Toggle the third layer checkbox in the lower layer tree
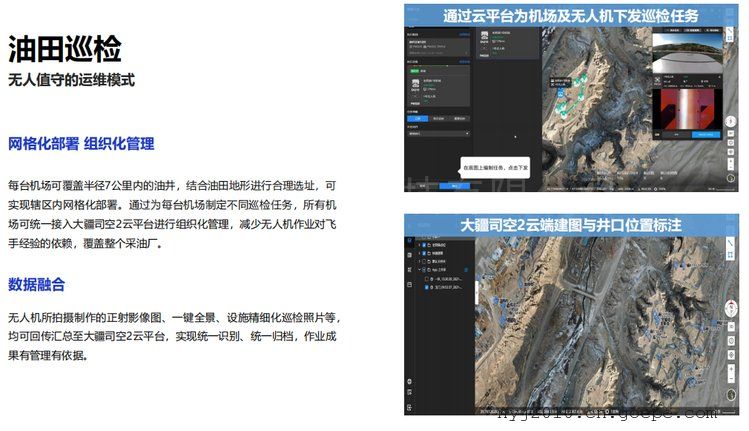749x431 pixels. click(424, 263)
